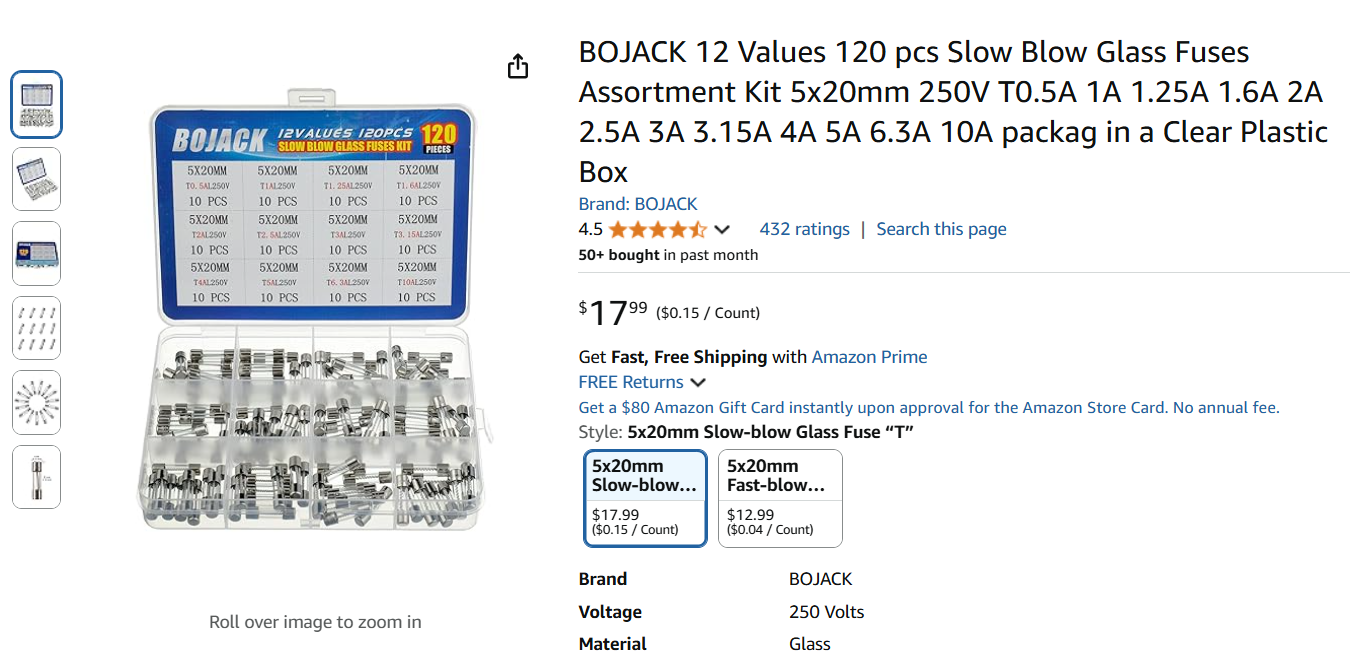Click the Search this page link
The height and width of the screenshot is (658, 1350).
pyautogui.click(x=941, y=229)
